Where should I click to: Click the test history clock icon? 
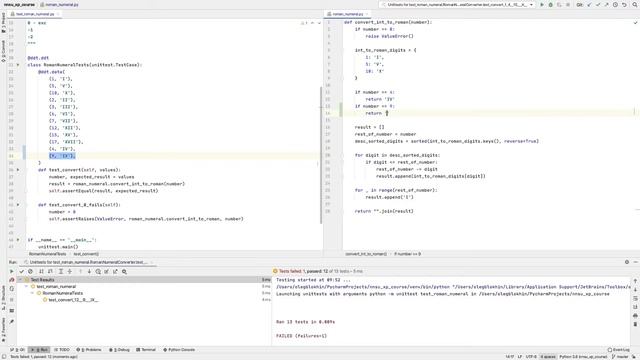pos(98,271)
